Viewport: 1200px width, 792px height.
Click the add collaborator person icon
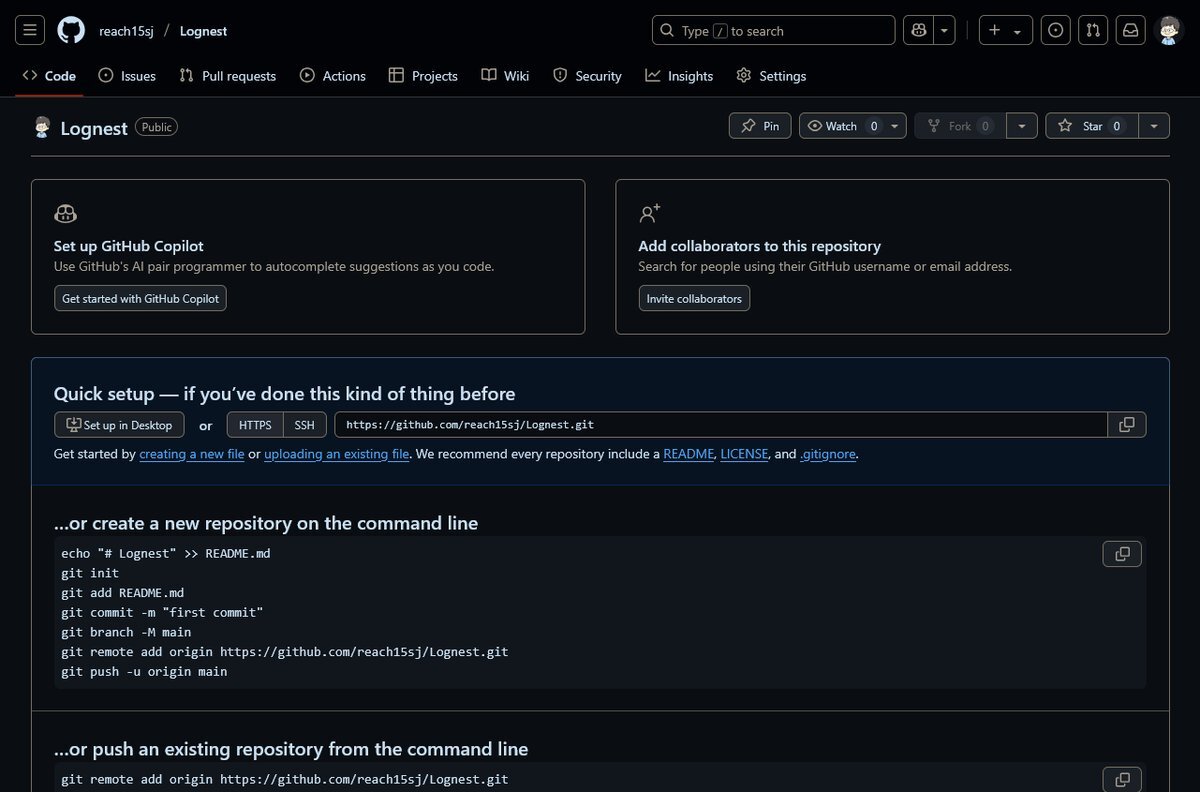coord(650,213)
